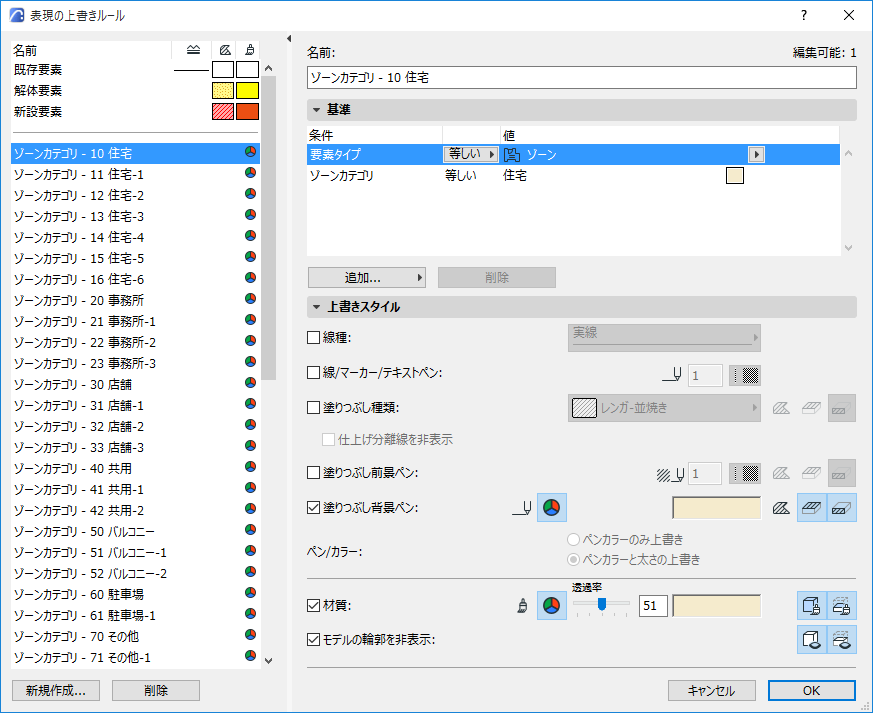Select rule ゾーンカテゴリ - 21 事務所-1
Screen dimensions: 873x713
(x=135, y=321)
